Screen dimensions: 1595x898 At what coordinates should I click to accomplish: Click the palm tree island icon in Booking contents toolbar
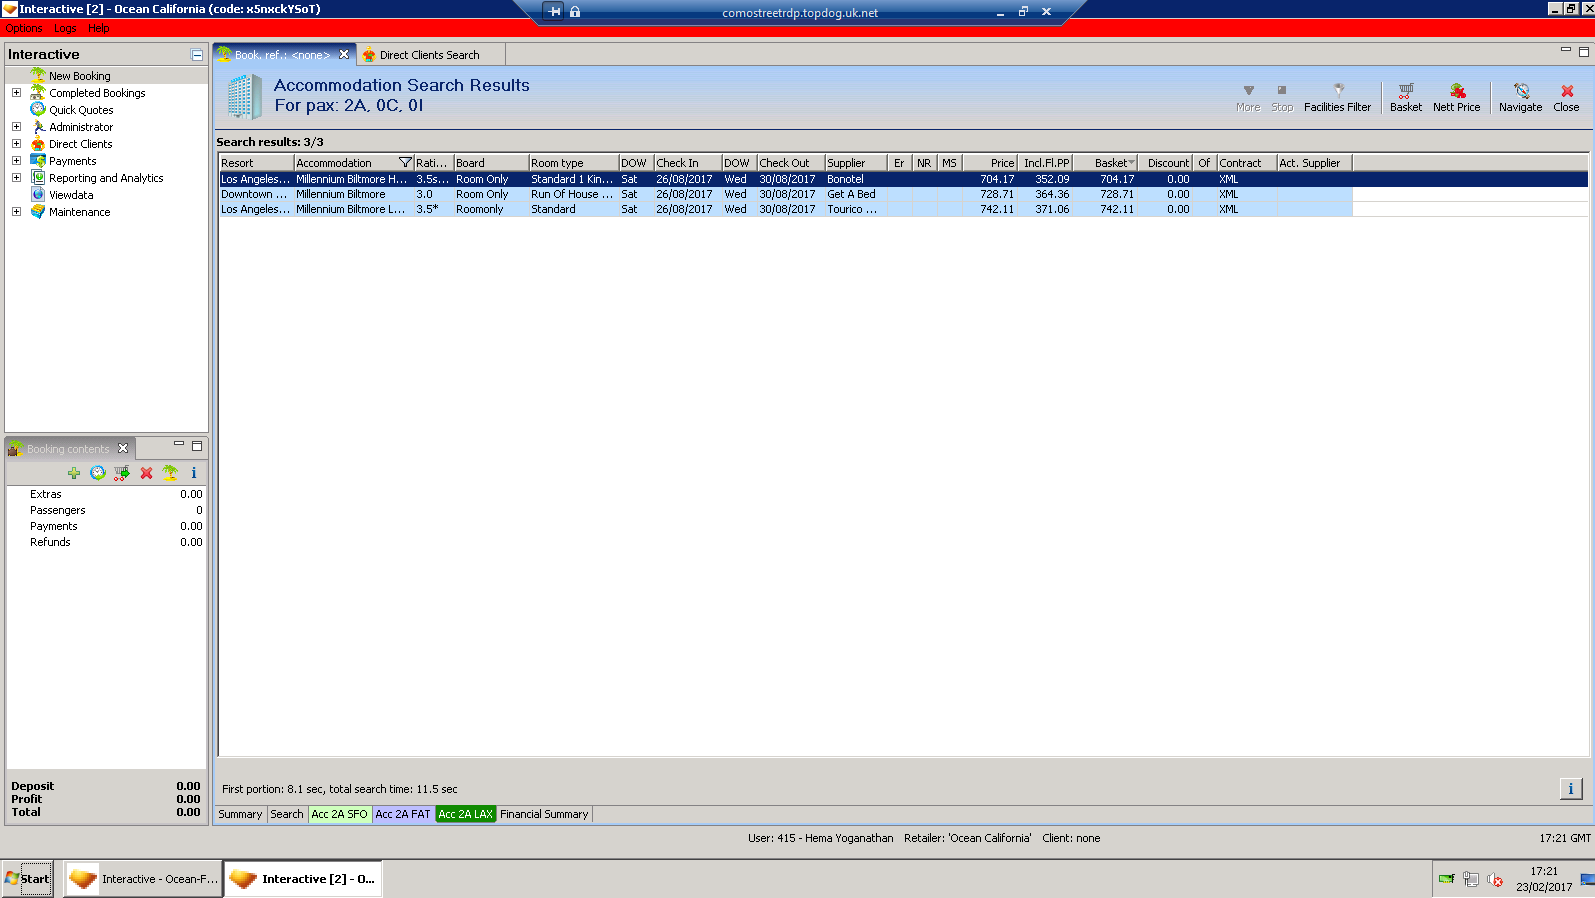pyautogui.click(x=170, y=473)
